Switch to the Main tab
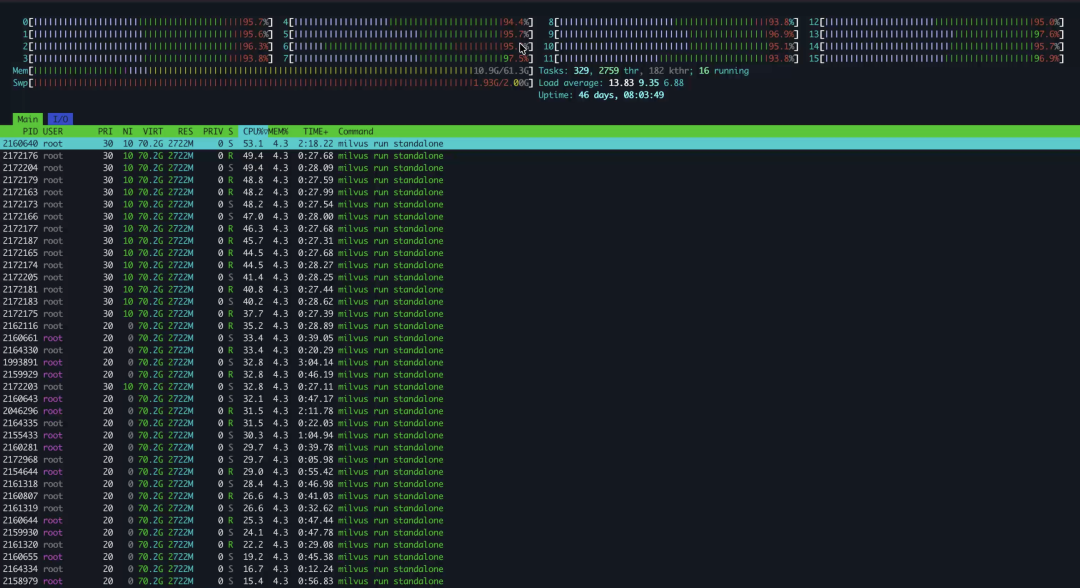This screenshot has width=1080, height=588. 28,119
